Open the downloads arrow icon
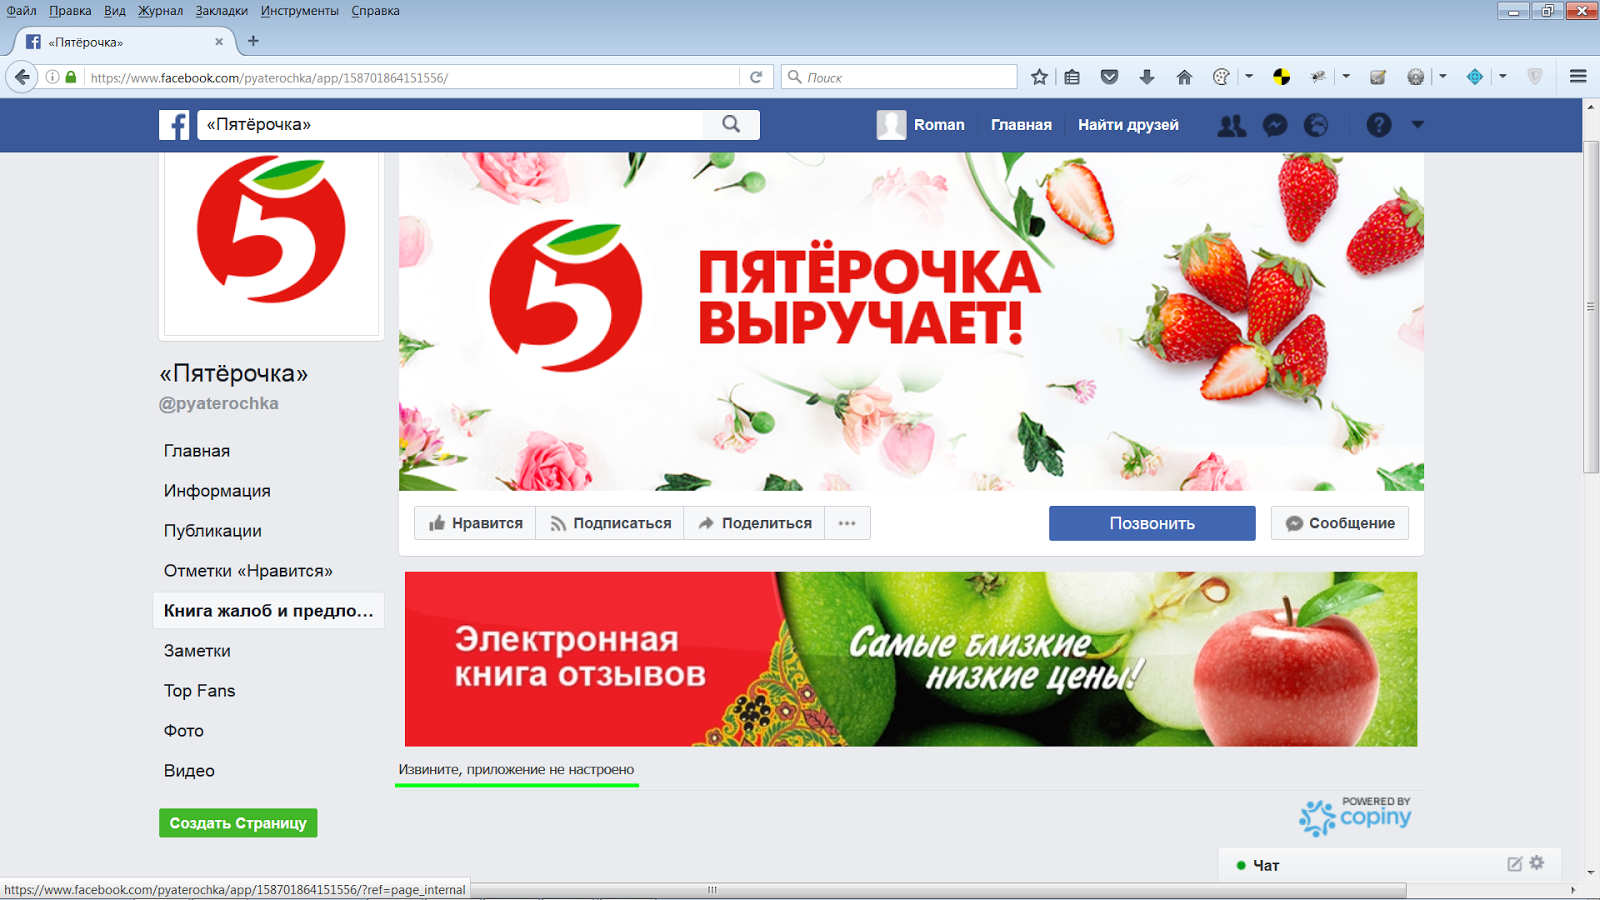Viewport: 1600px width, 900px height. click(1147, 77)
